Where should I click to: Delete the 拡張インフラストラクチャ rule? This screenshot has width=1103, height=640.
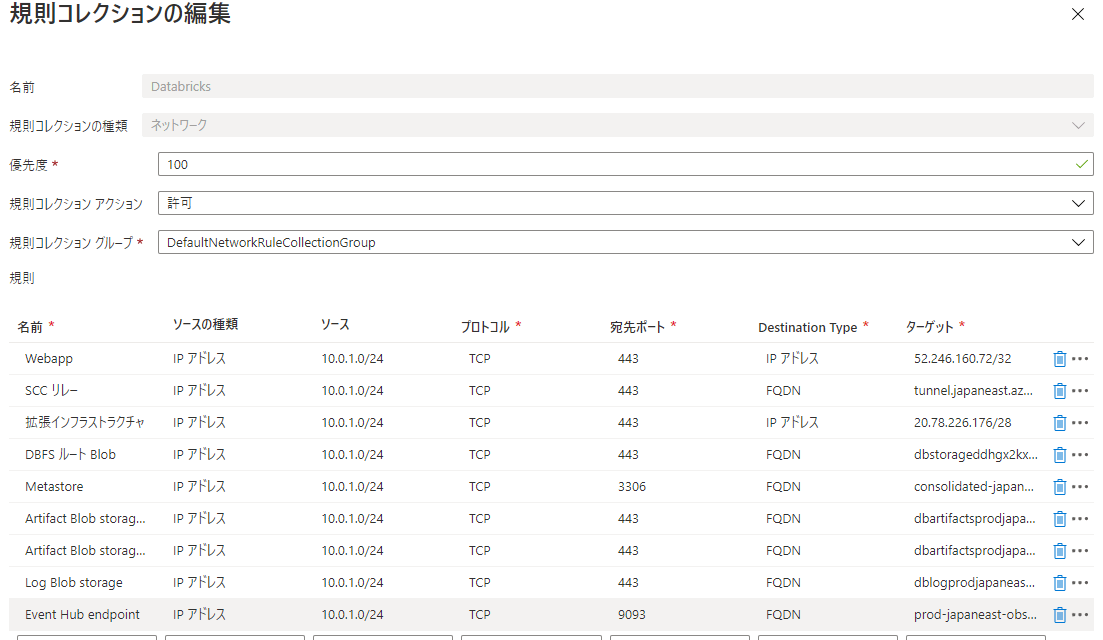pos(1059,423)
